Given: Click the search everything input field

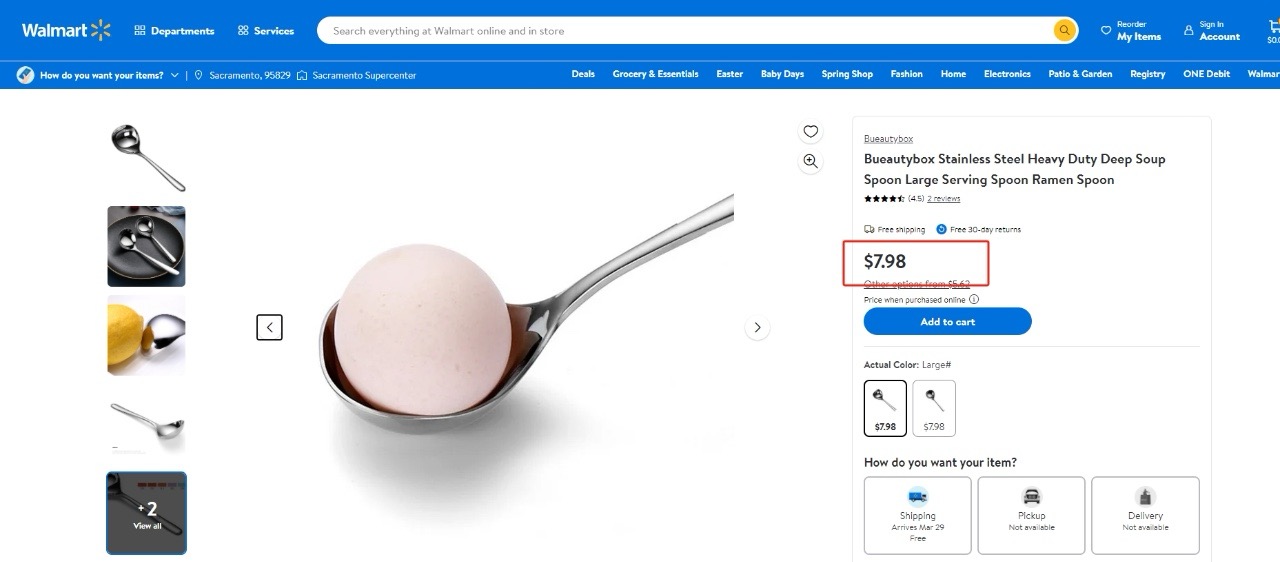Looking at the screenshot, I should [x=680, y=31].
